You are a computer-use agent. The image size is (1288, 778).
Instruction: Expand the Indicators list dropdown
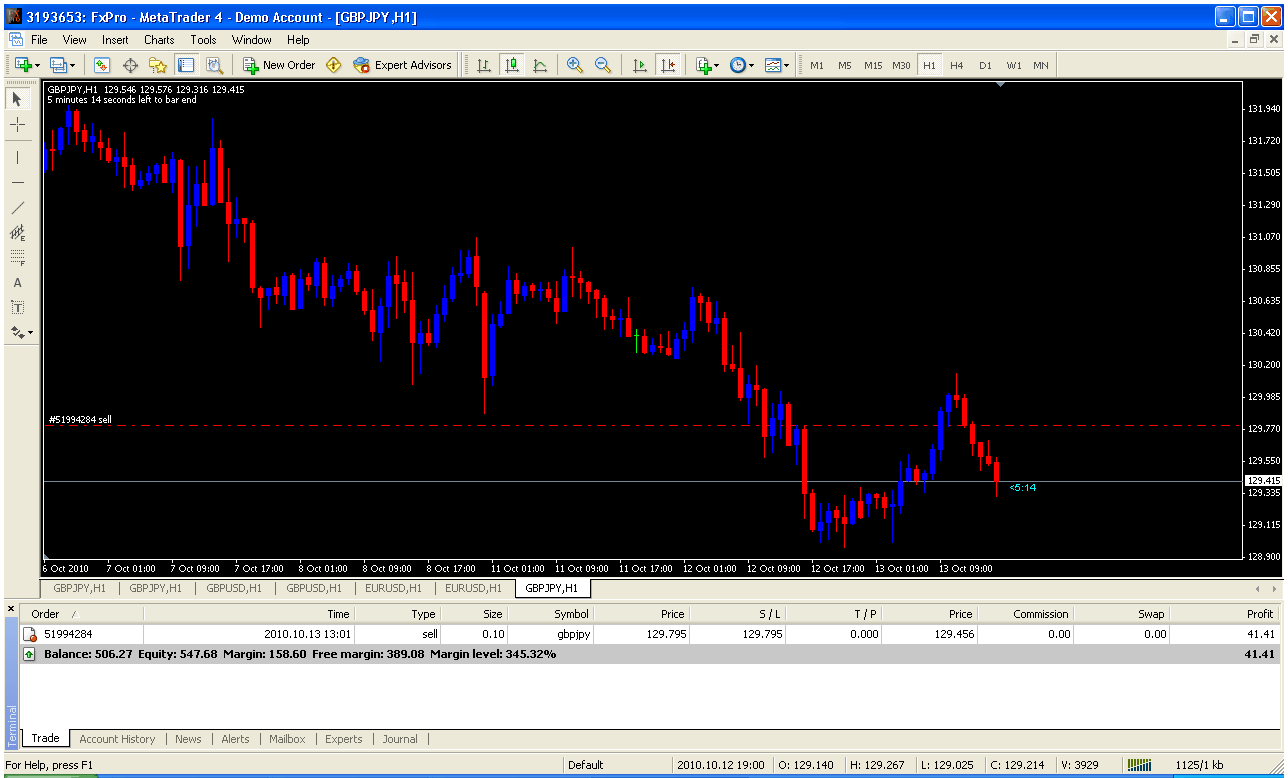click(708, 65)
